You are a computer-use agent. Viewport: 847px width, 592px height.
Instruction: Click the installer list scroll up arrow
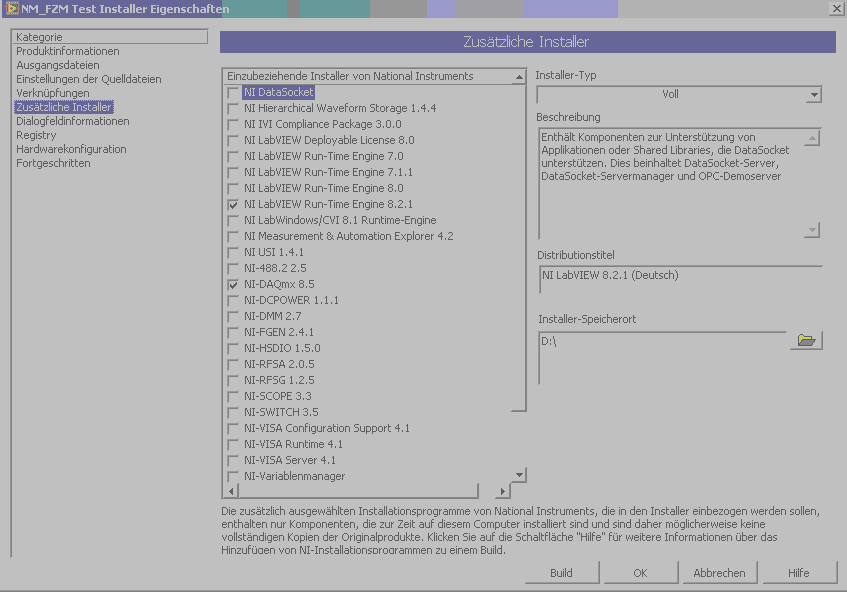click(x=519, y=77)
